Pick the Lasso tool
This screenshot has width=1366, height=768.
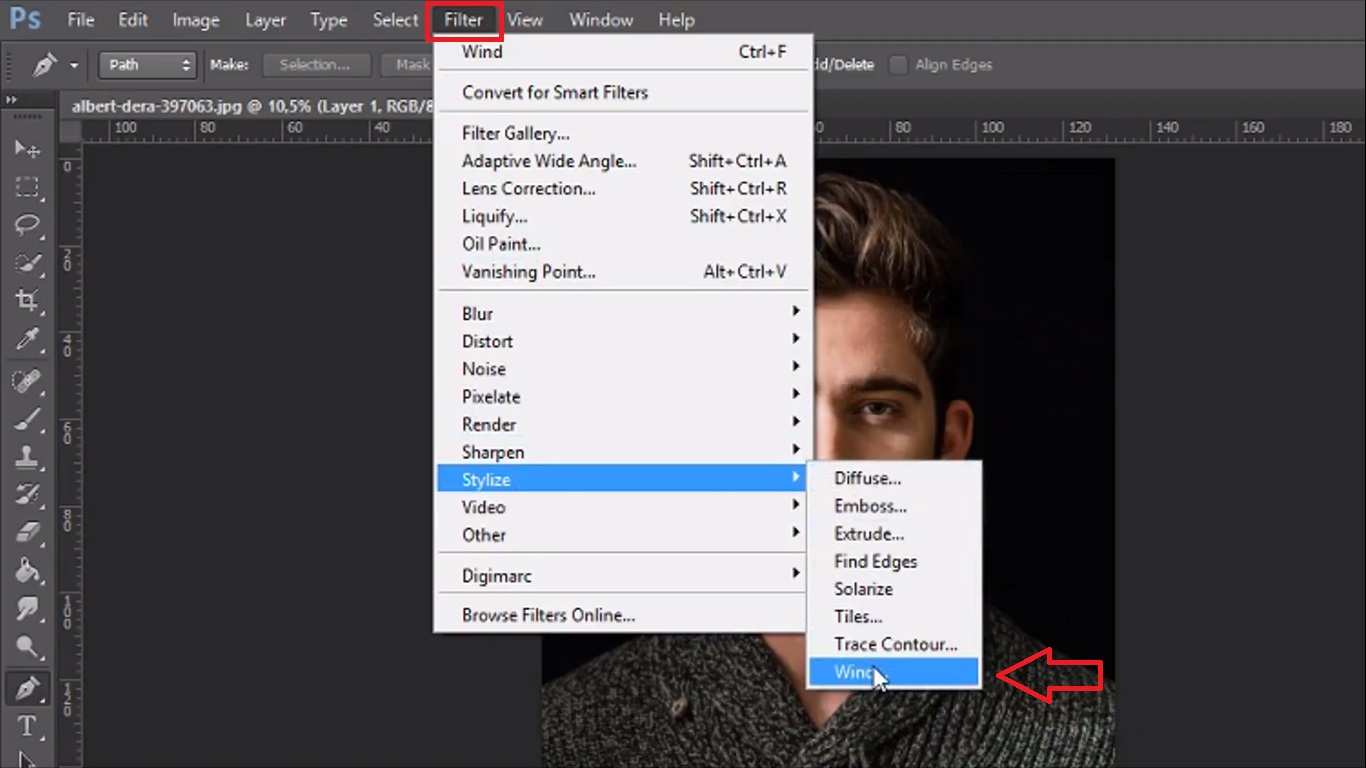tap(27, 225)
